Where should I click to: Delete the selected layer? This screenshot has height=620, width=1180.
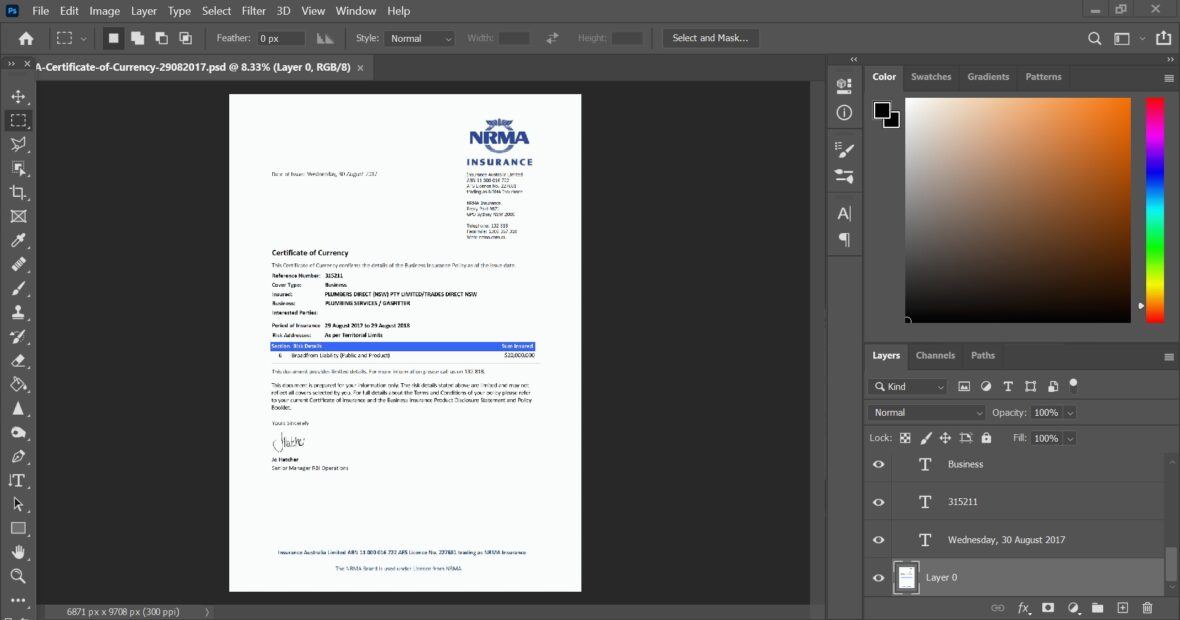(1146, 607)
